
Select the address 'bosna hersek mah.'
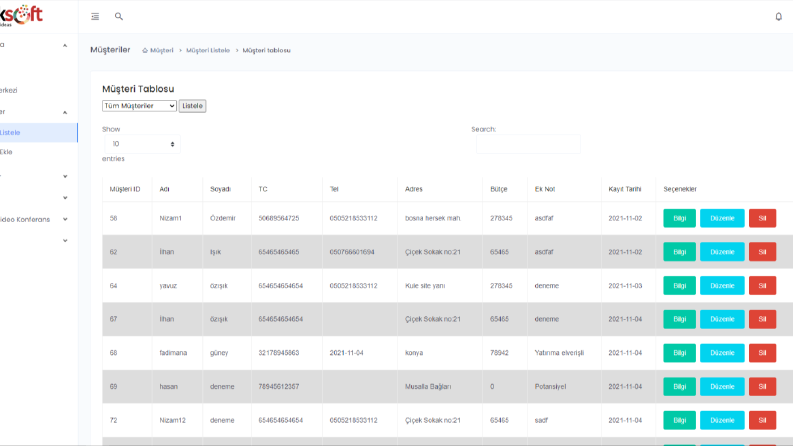433,218
